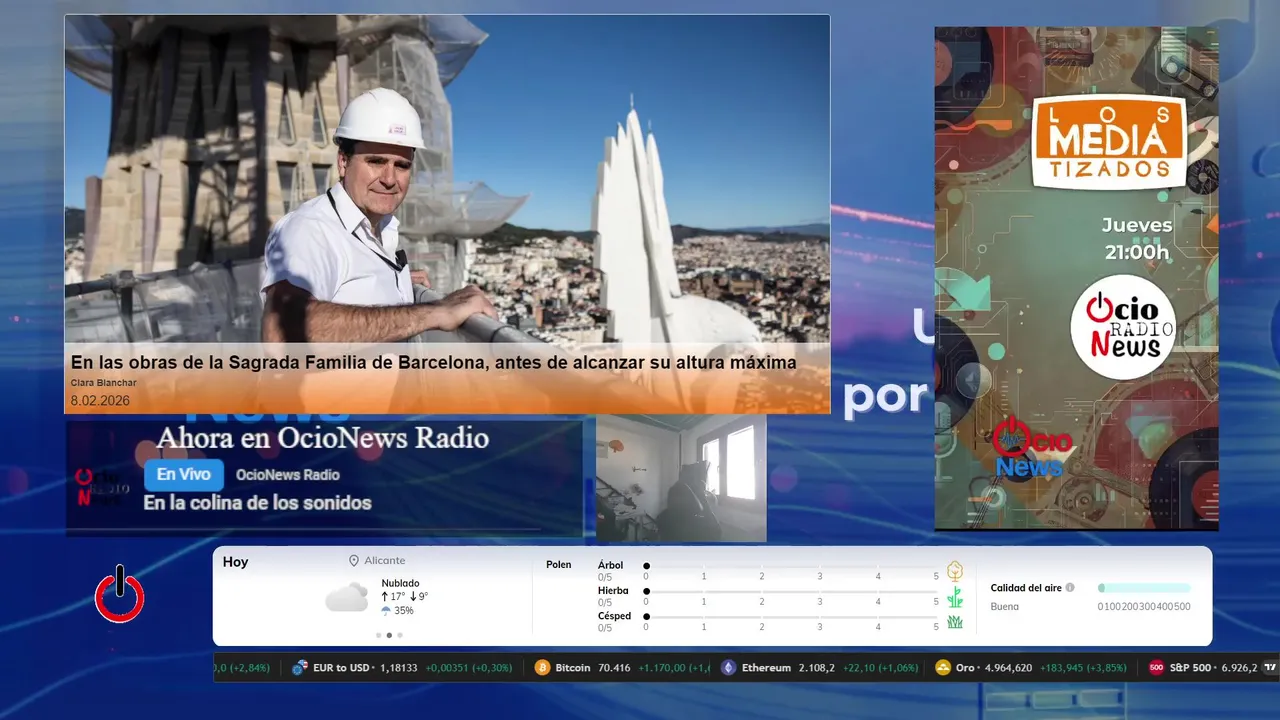Viewport: 1280px width, 720px height.
Task: Click the grass (Hierba) pollen icon
Action: [x=955, y=597]
